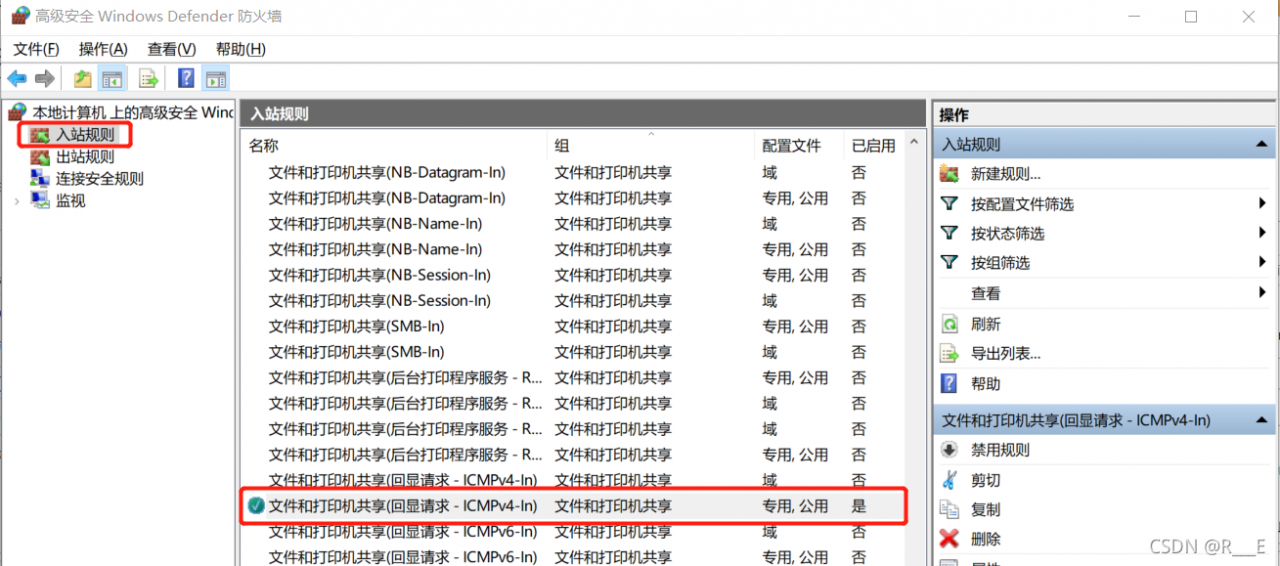Click the 复制 copy icon
Image resolution: width=1280 pixels, height=566 pixels.
tap(950, 509)
